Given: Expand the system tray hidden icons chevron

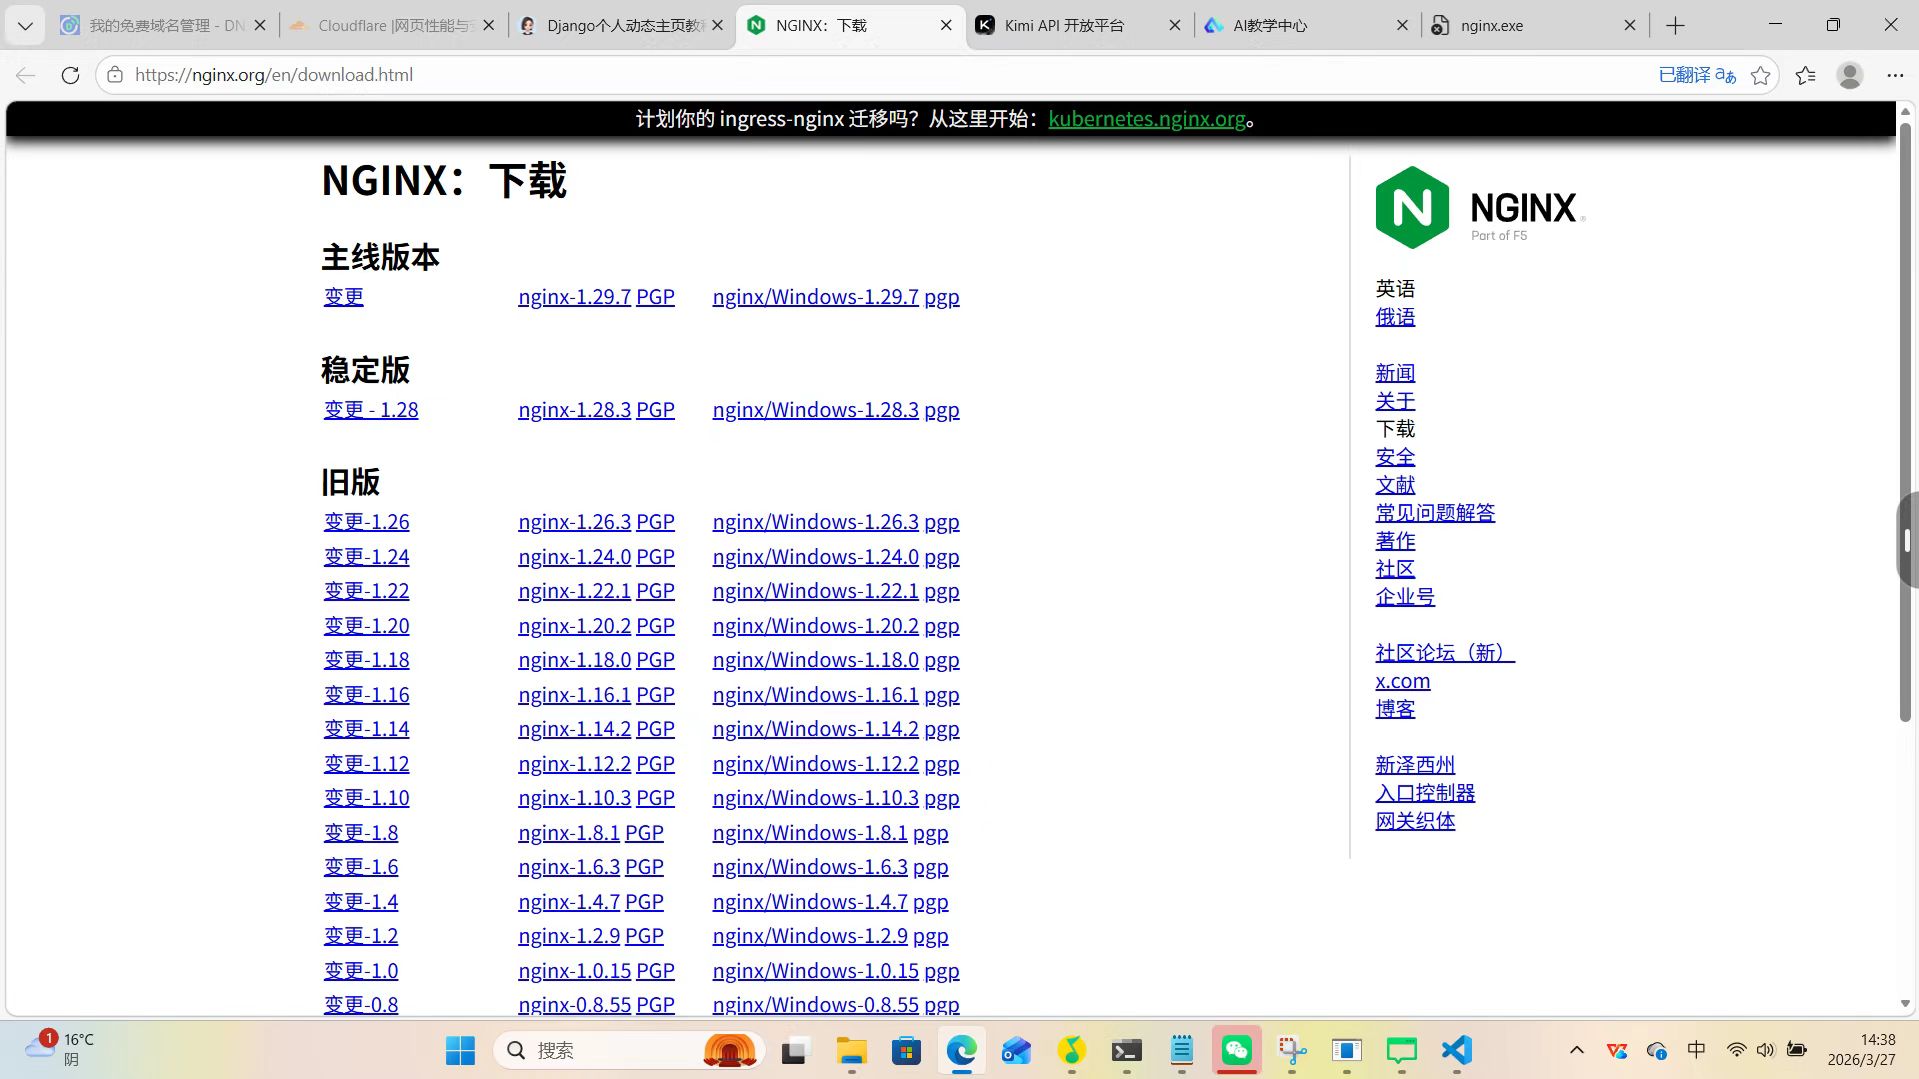Looking at the screenshot, I should [x=1577, y=1050].
